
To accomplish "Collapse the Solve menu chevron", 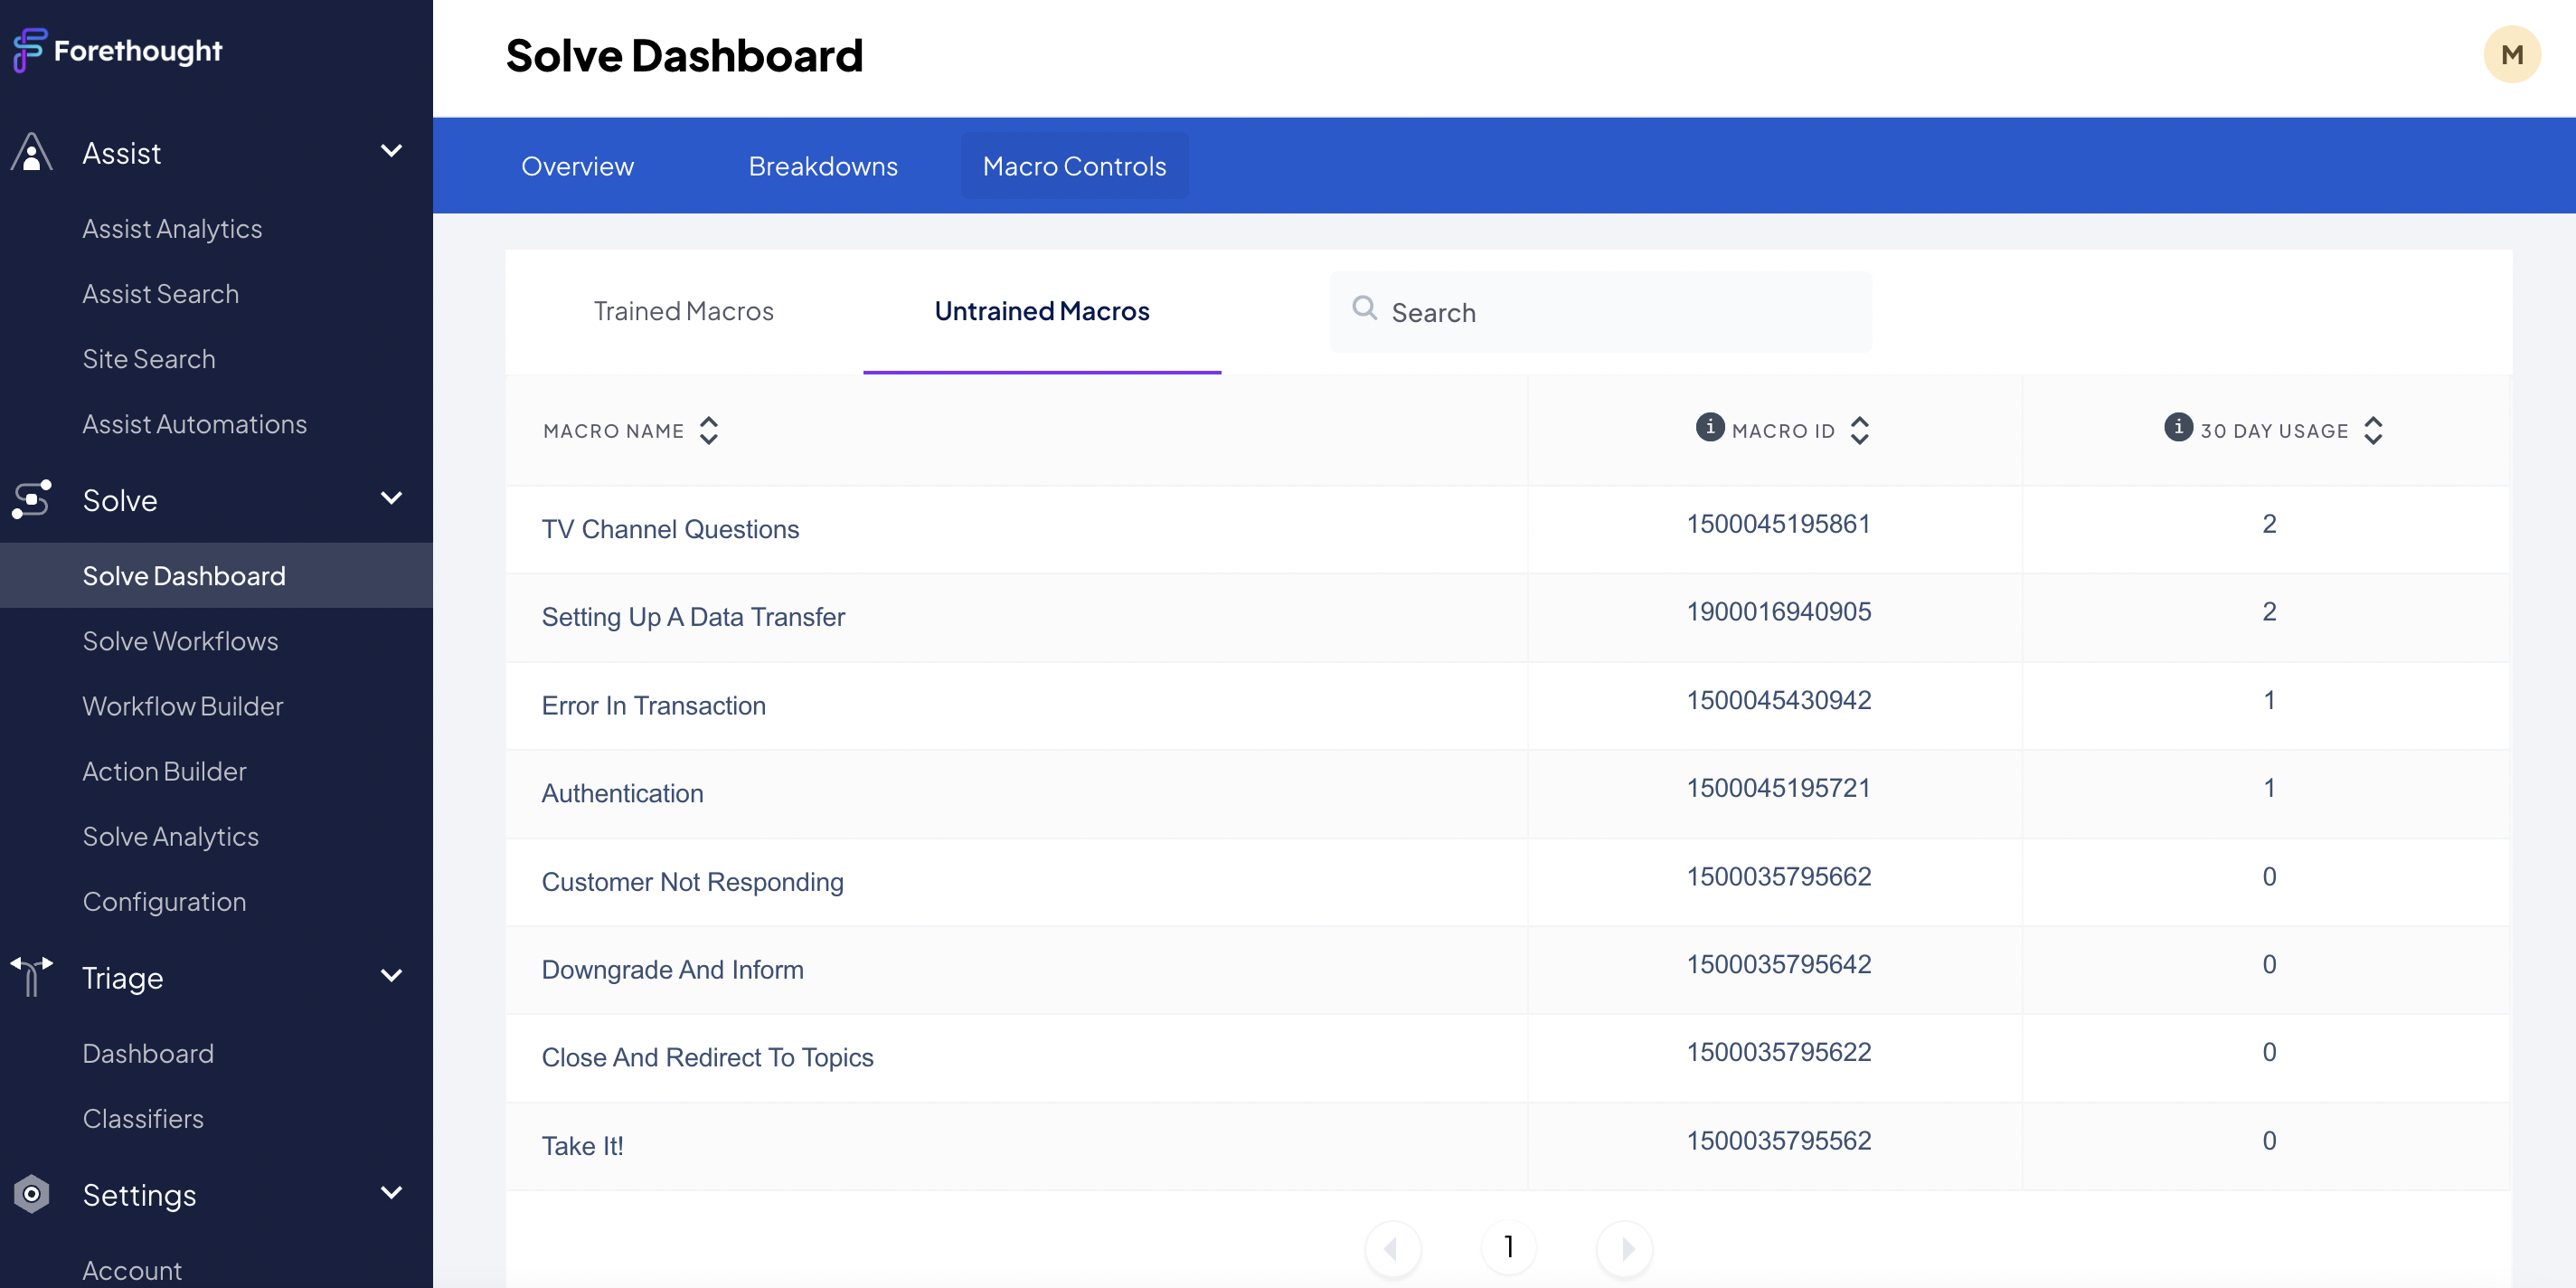I will [392, 498].
